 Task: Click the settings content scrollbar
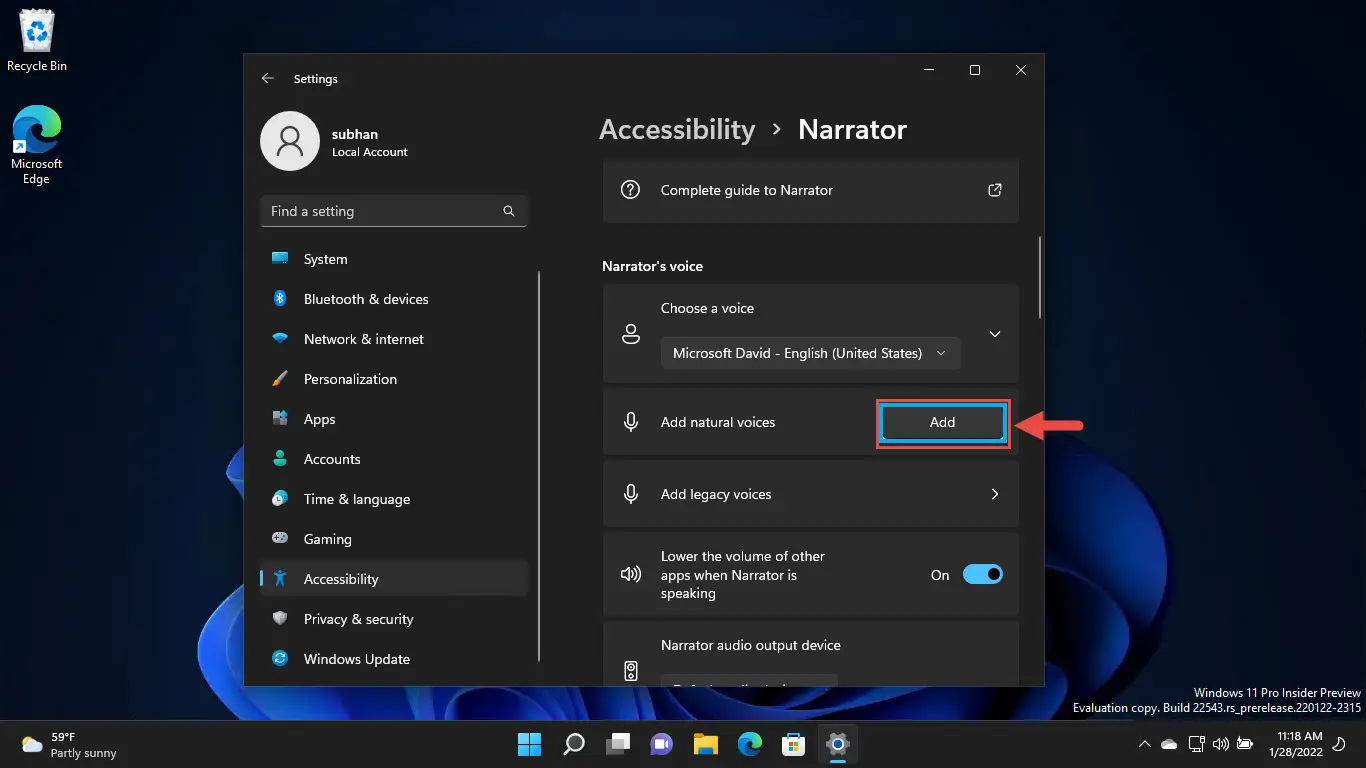pos(1041,276)
